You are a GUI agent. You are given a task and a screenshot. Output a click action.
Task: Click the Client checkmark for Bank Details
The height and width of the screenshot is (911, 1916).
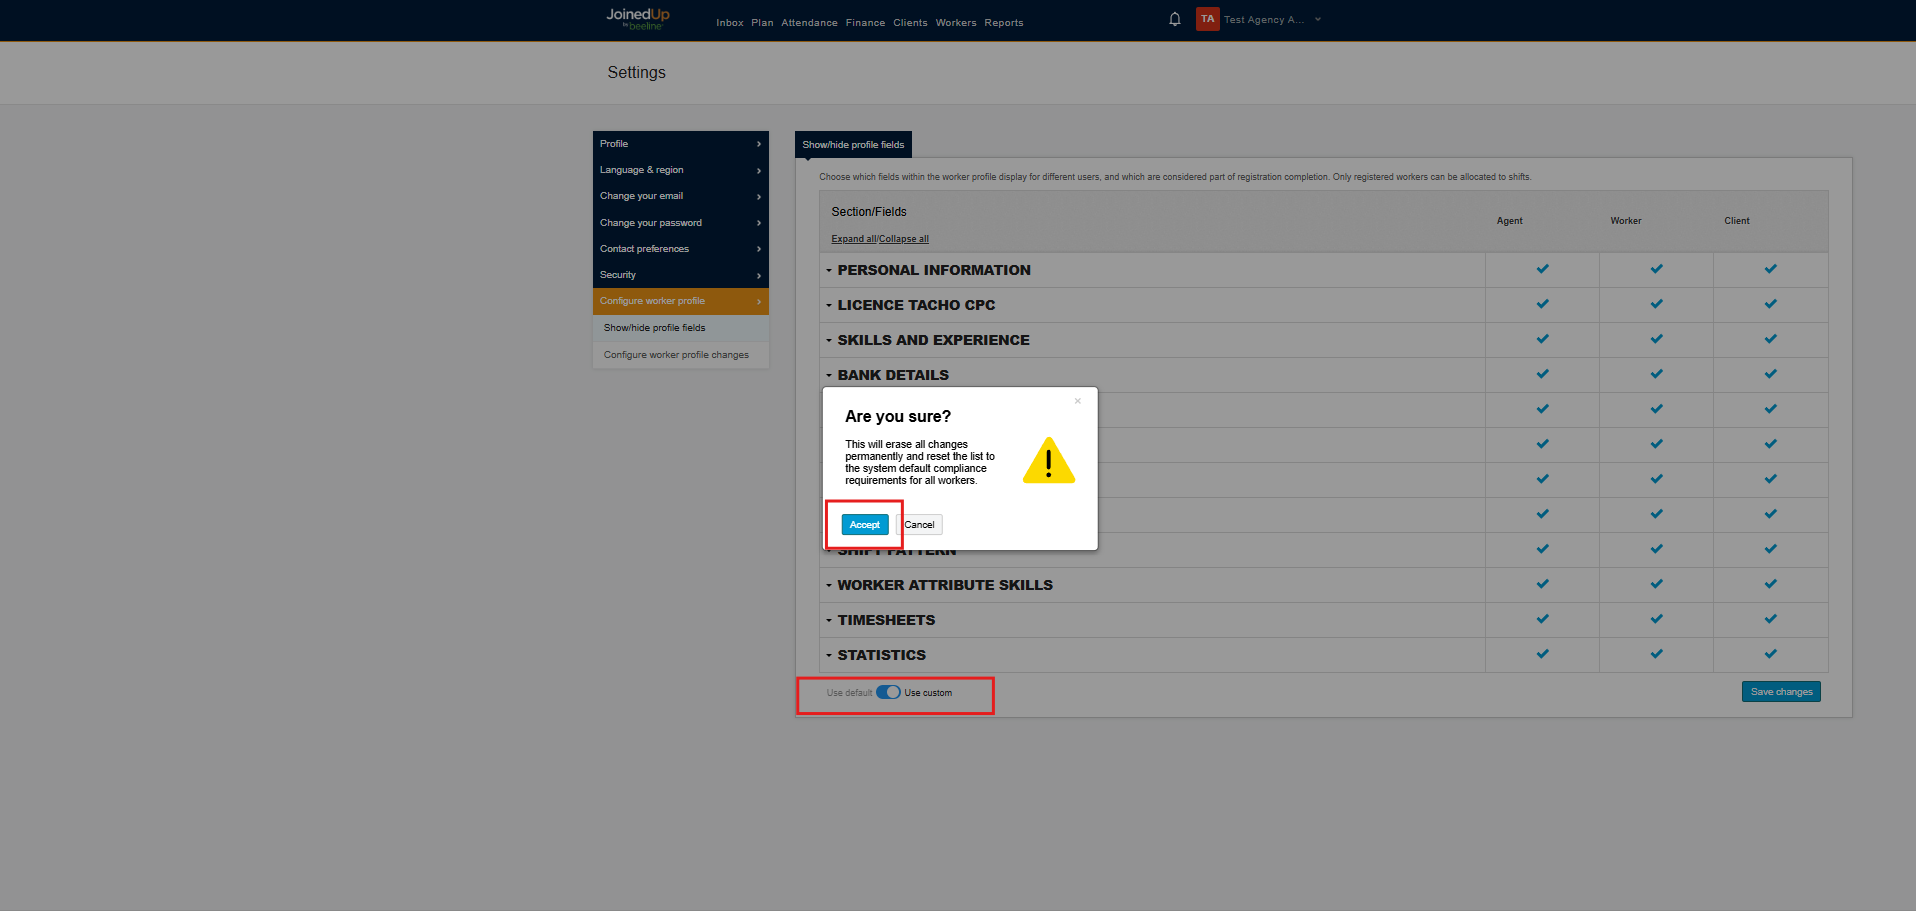click(x=1770, y=374)
